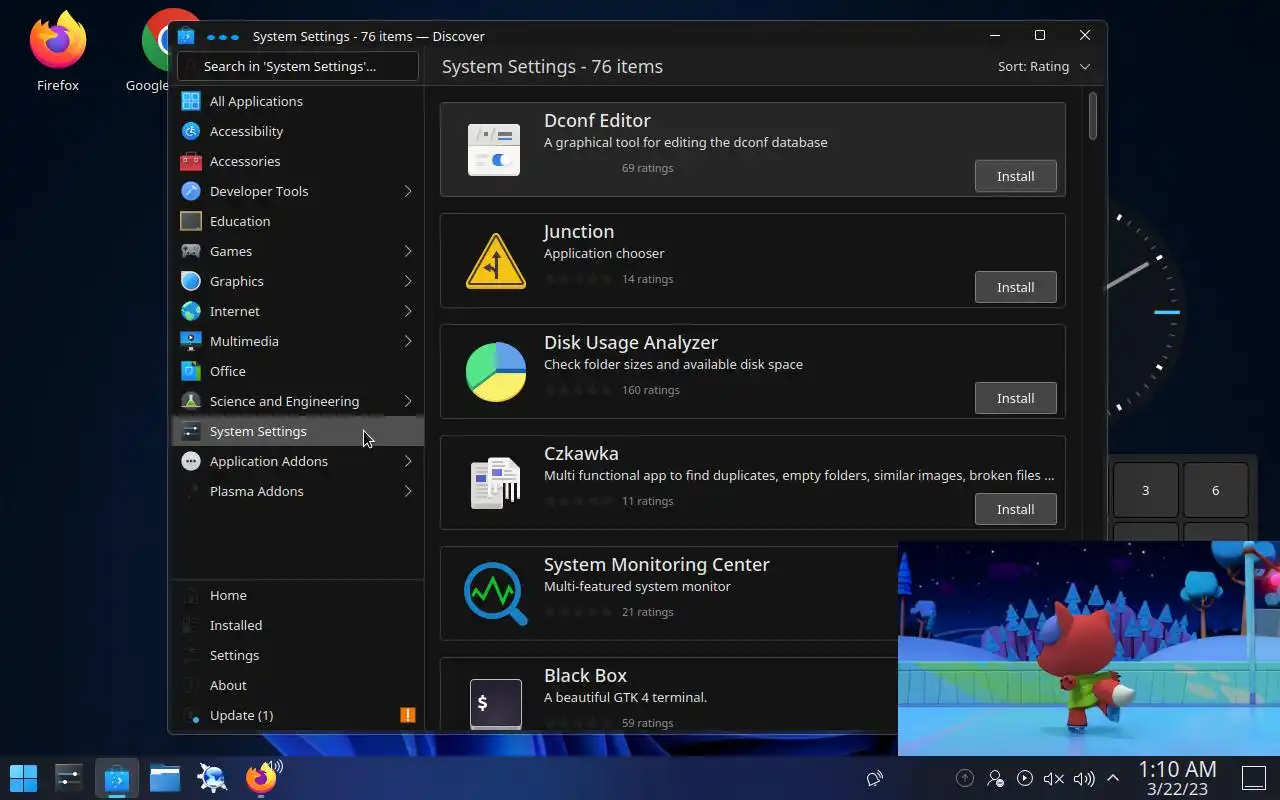Viewport: 1280px width, 800px height.
Task: Click the Czkawka app icon
Action: [496, 483]
